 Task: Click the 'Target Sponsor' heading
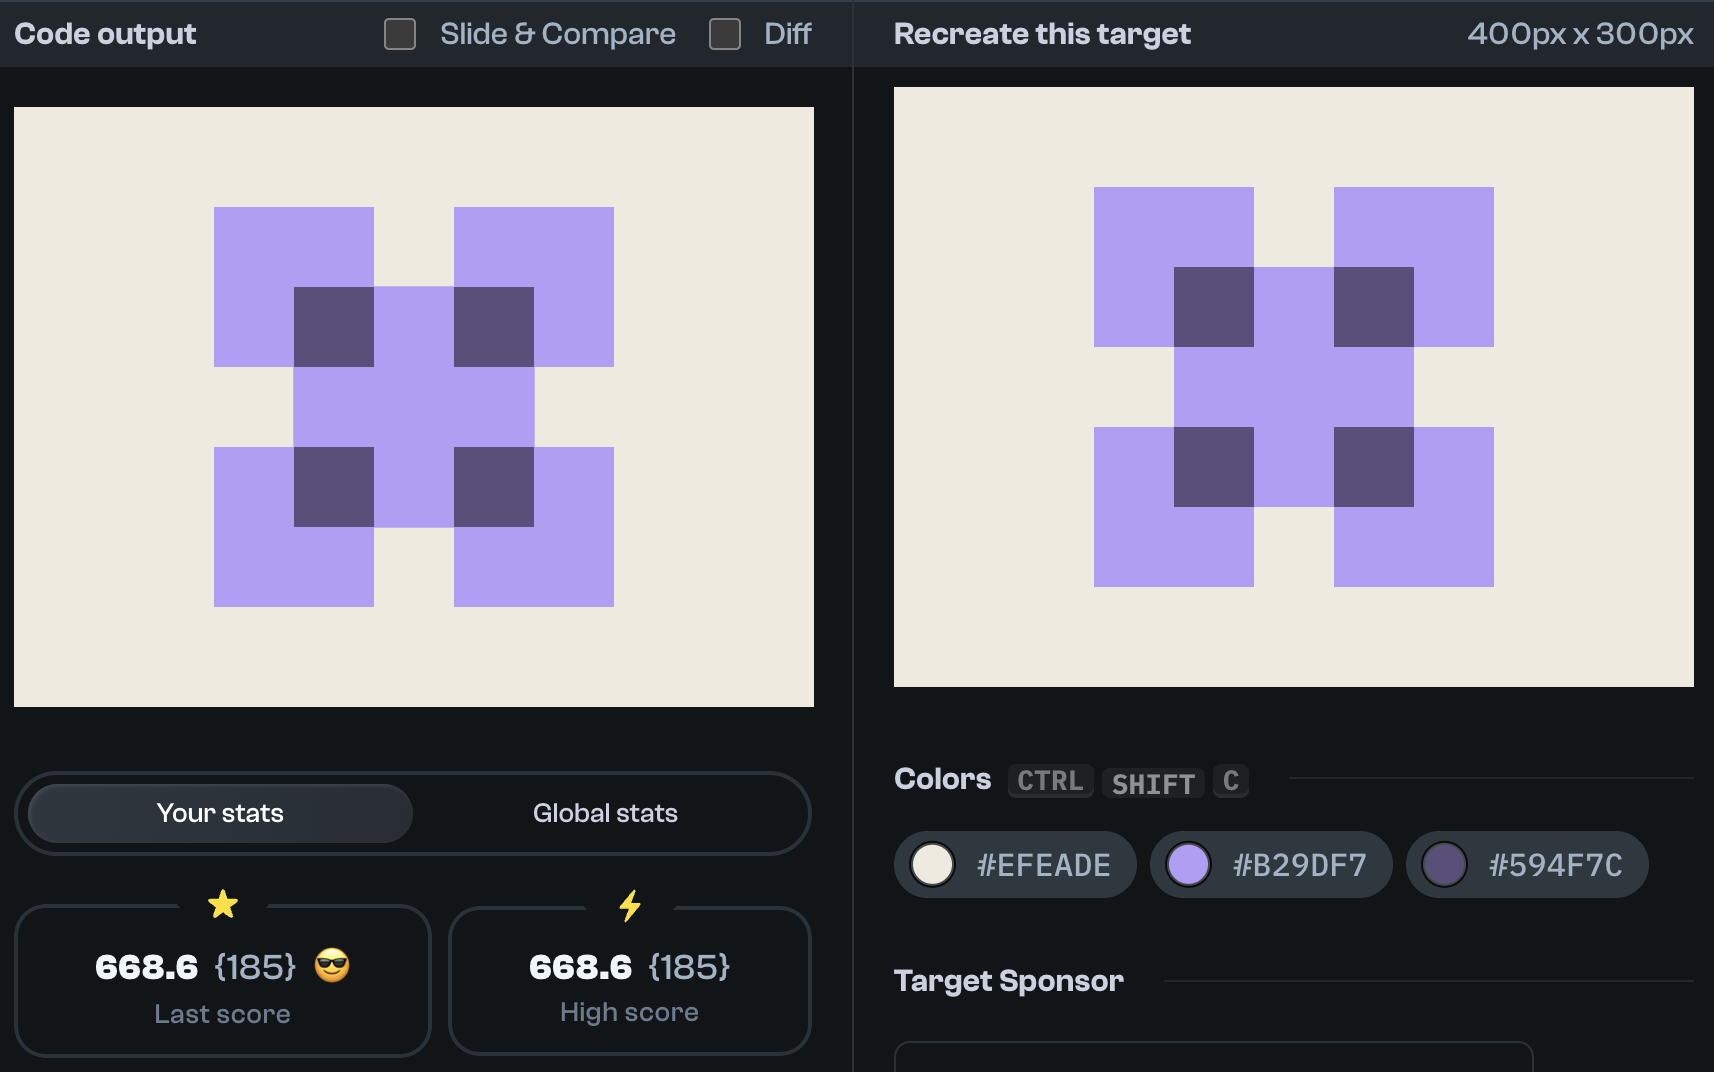(x=1009, y=981)
